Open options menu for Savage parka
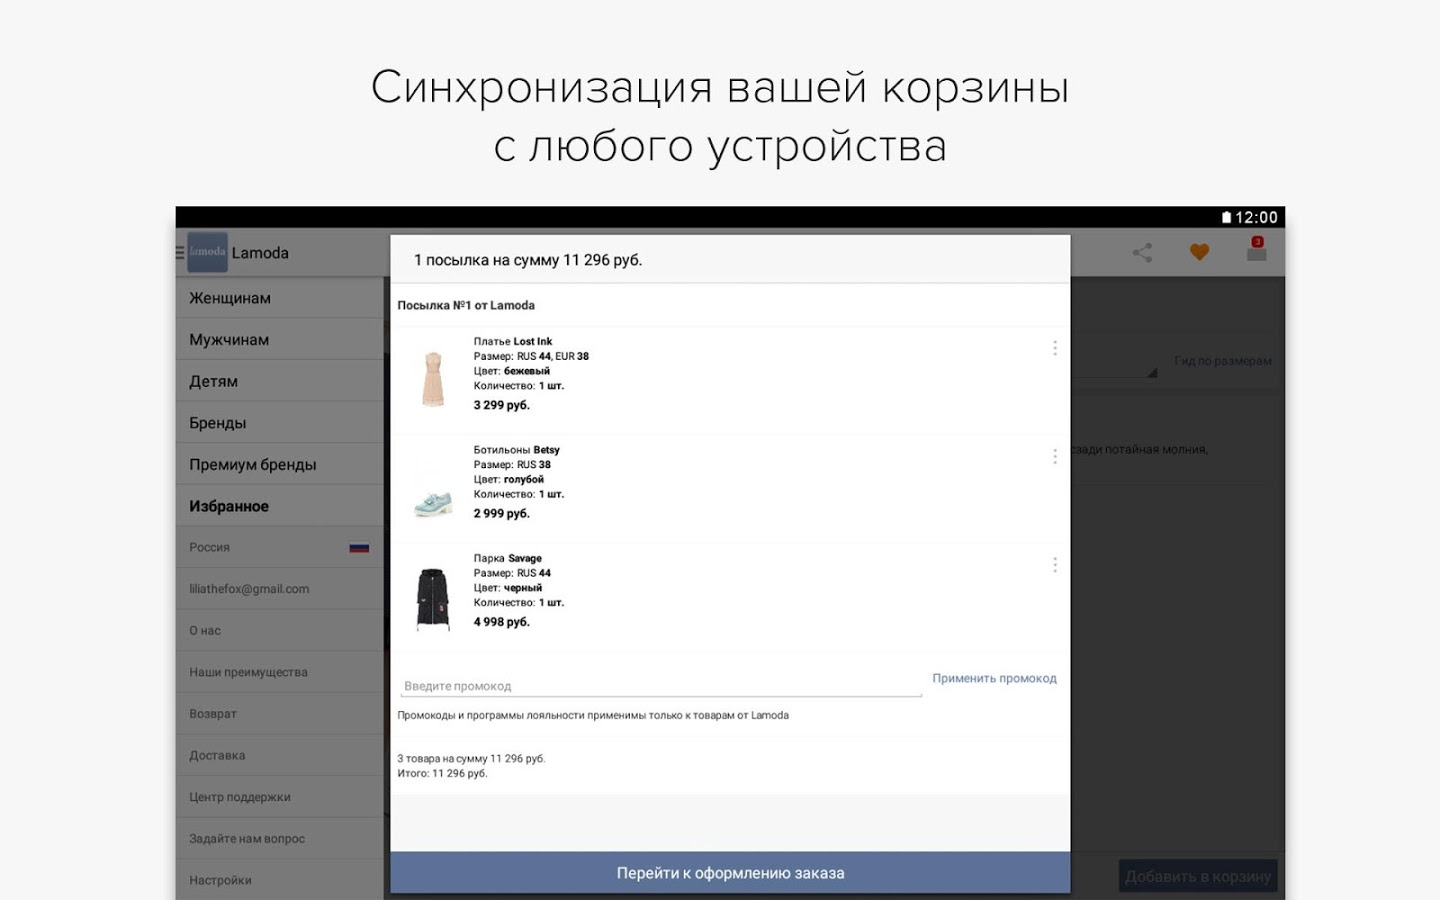1440x900 pixels. point(1055,565)
